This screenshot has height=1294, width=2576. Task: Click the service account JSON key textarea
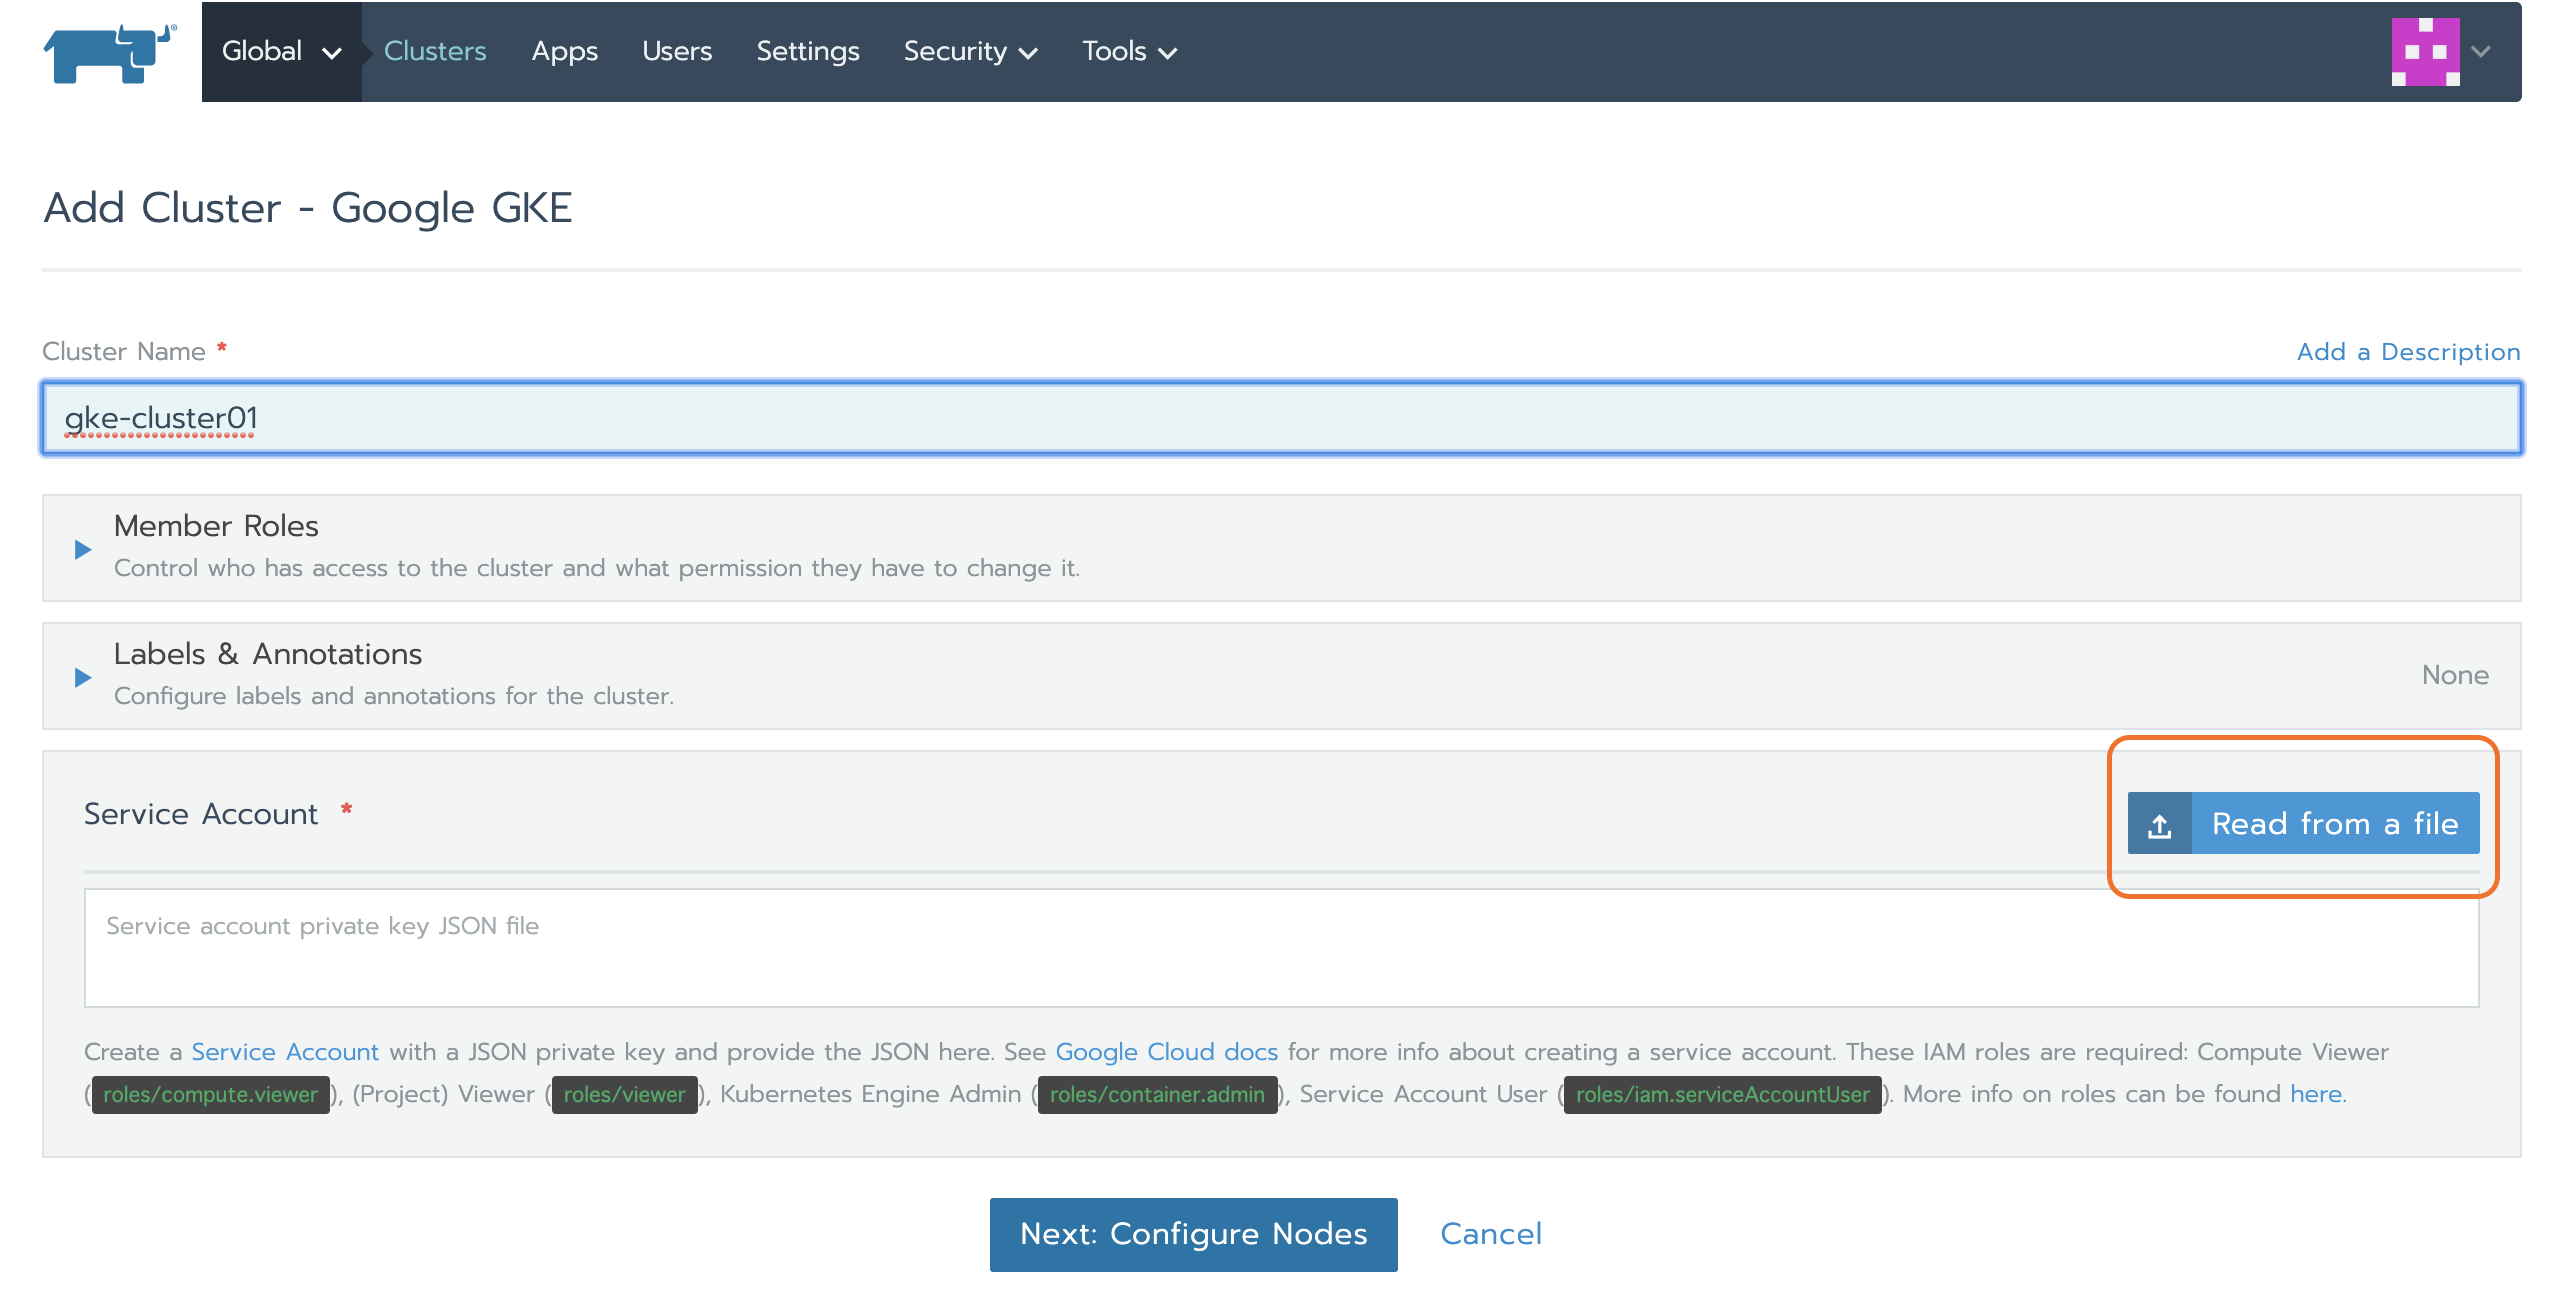pyautogui.click(x=1280, y=948)
